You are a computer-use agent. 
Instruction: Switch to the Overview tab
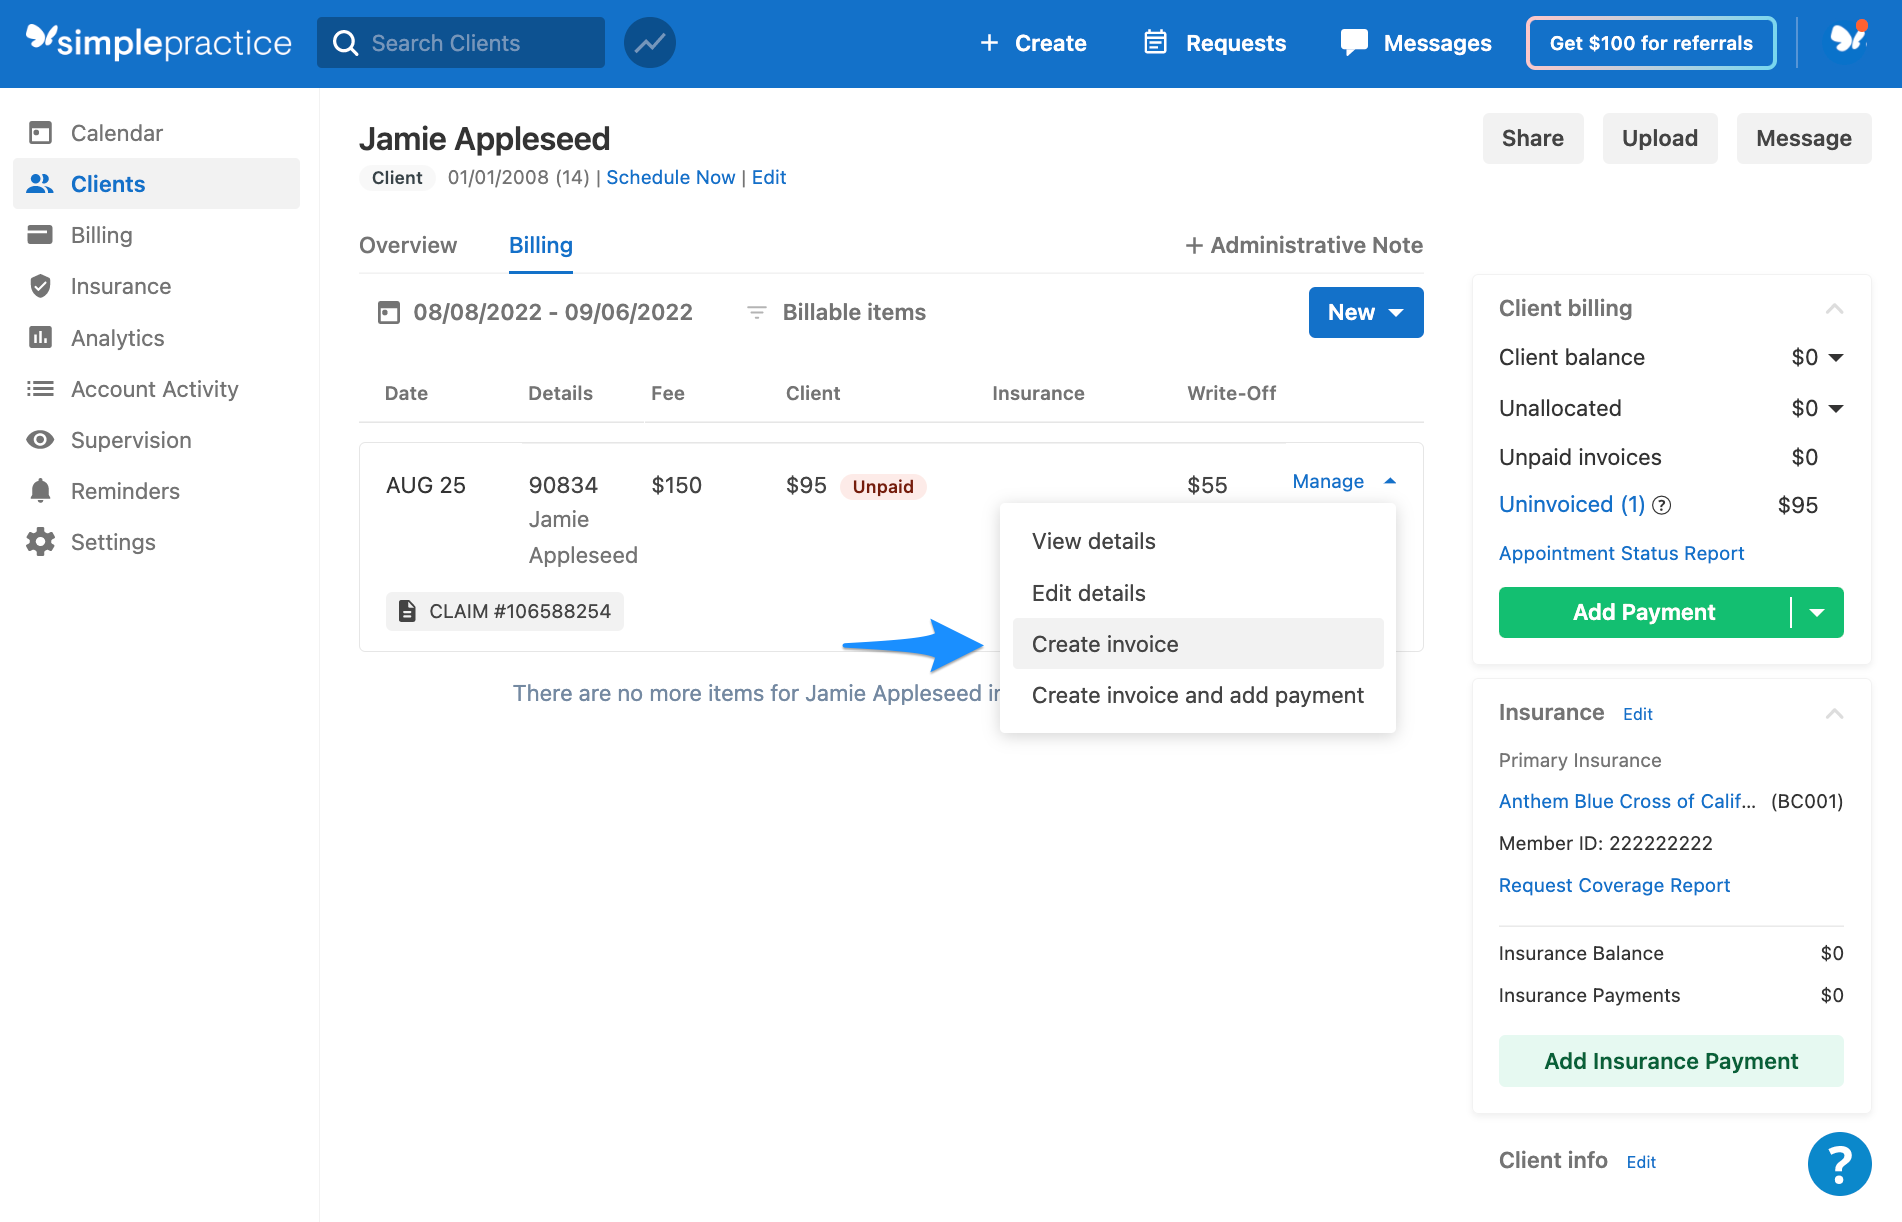tap(408, 245)
